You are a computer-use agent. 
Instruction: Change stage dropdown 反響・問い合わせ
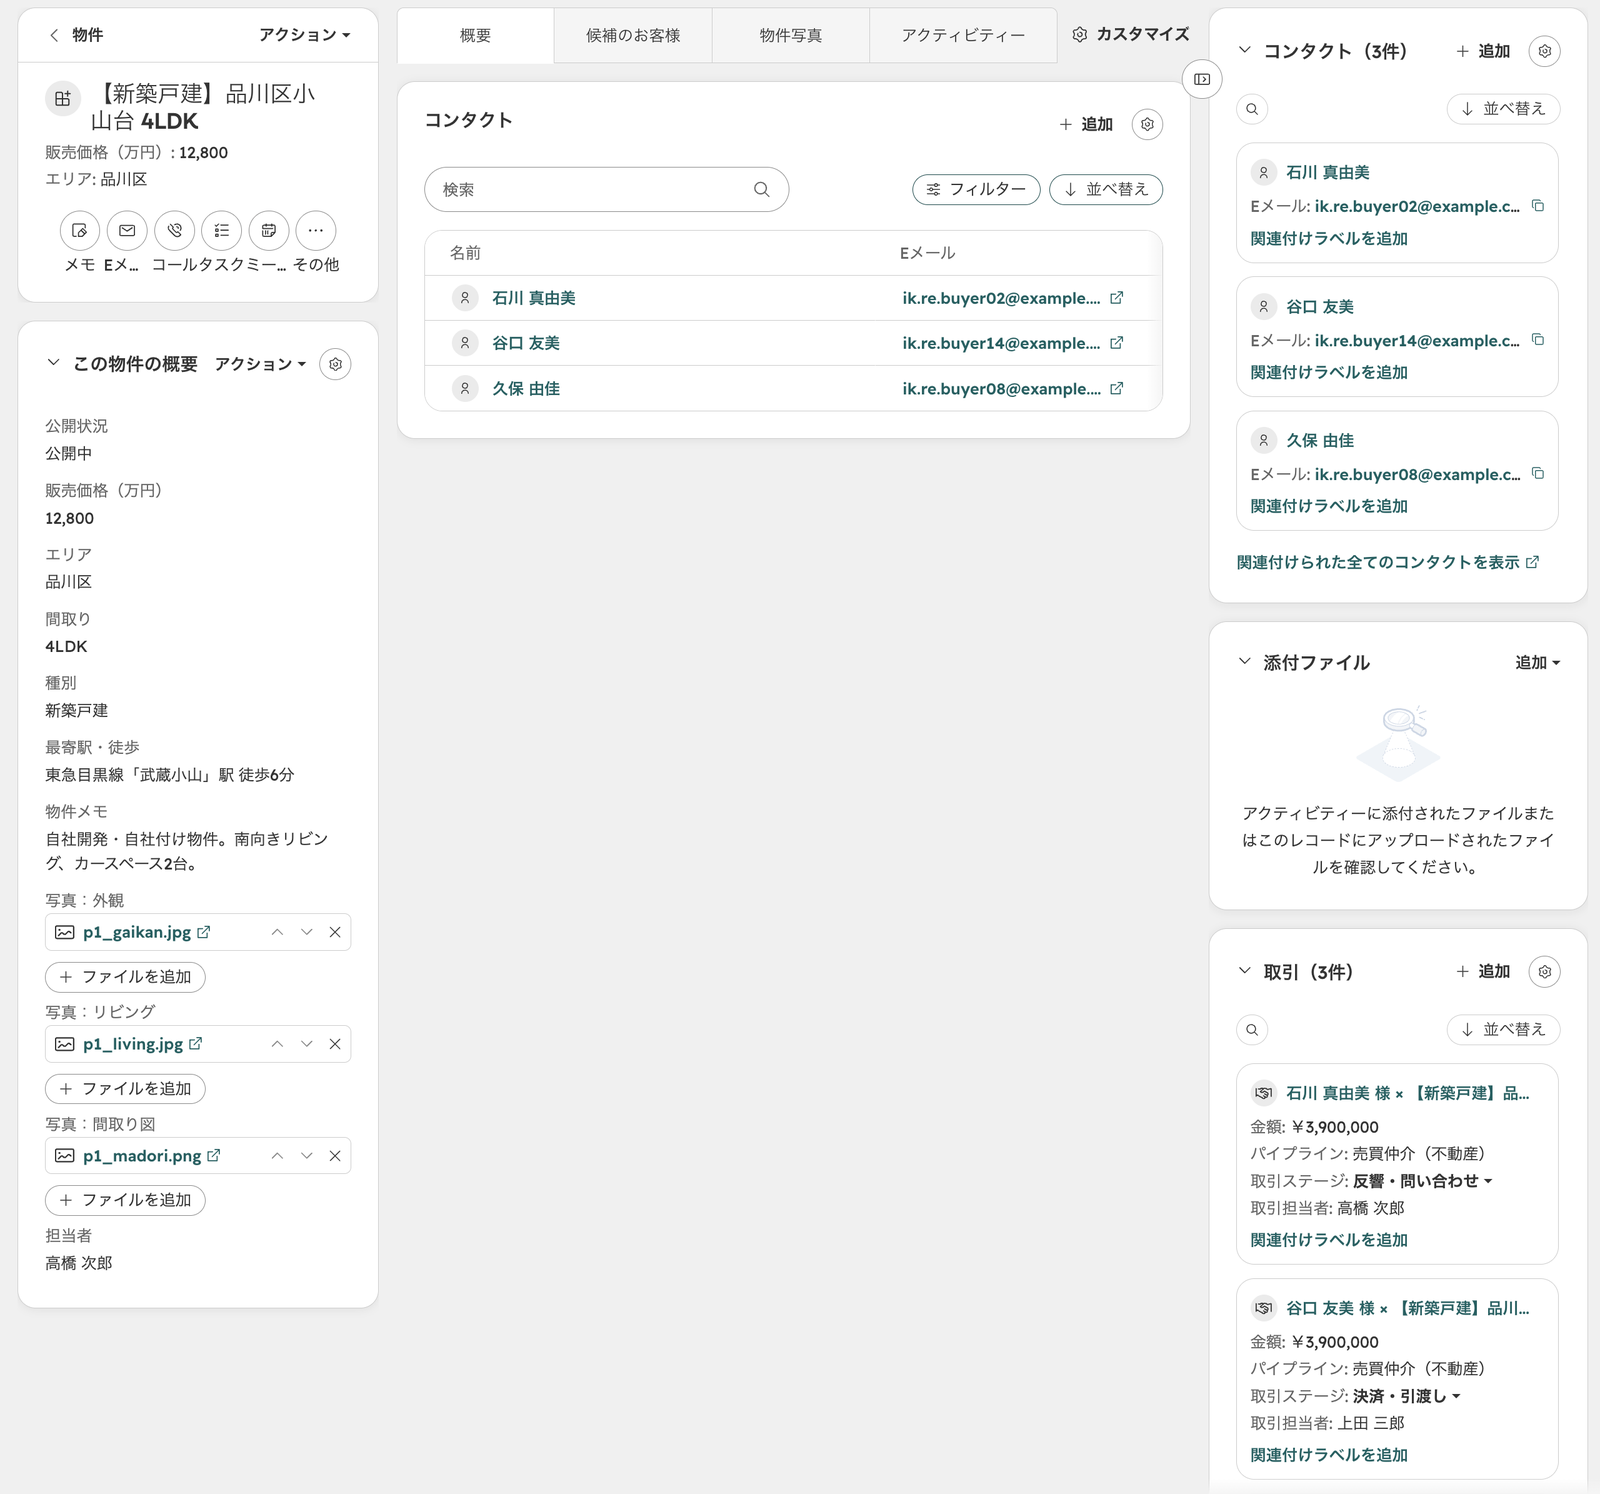pyautogui.click(x=1423, y=1181)
